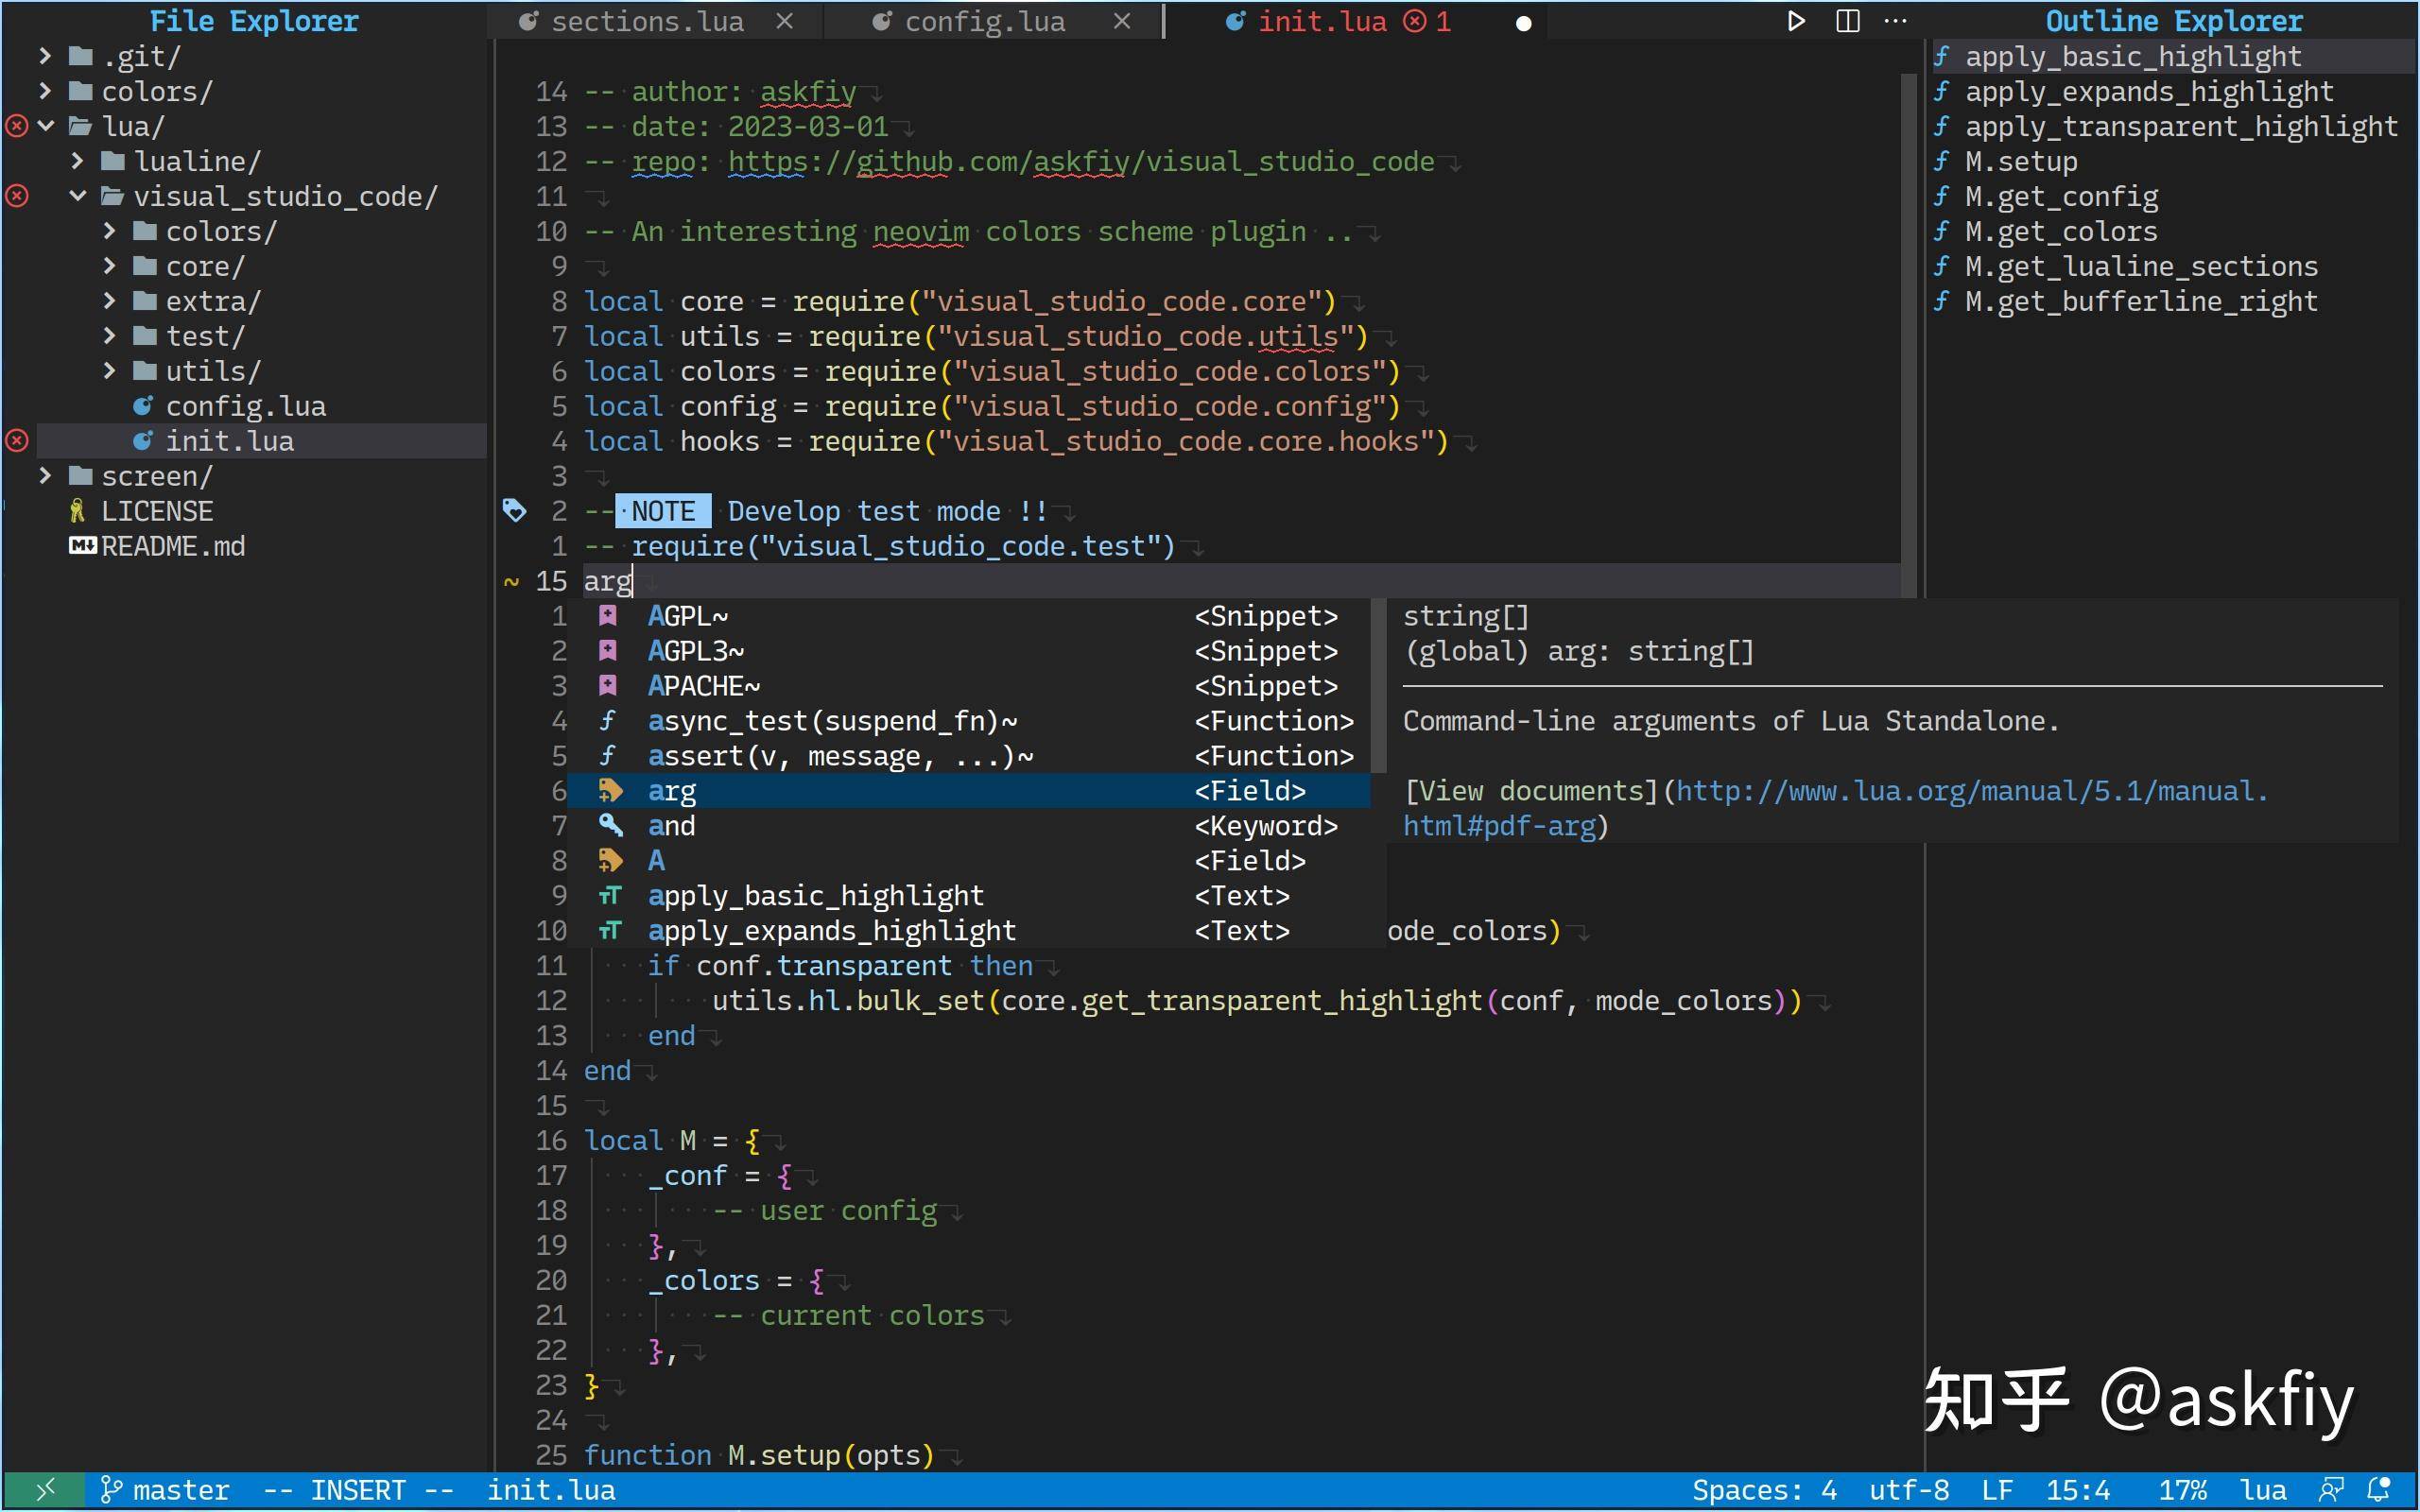2420x1512 pixels.
Task: Click the LICENSE key icon
Action: 77,511
